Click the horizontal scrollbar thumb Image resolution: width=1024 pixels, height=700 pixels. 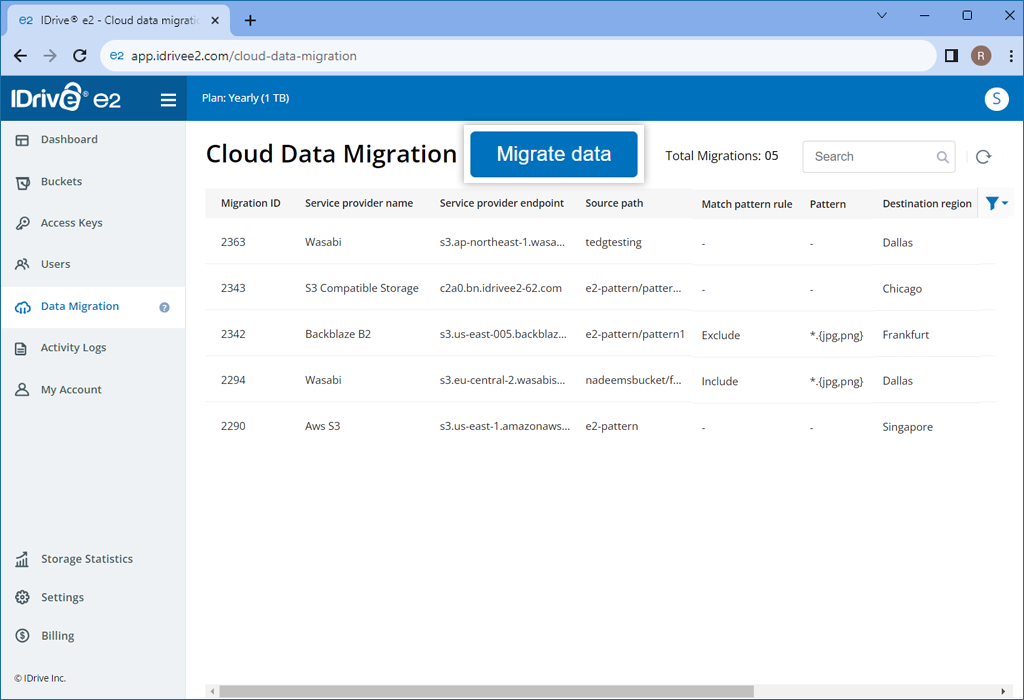[487, 691]
